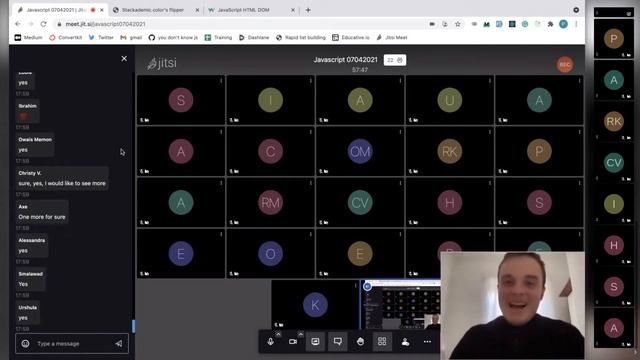Open three-dot menu on O tile

tap(311, 234)
